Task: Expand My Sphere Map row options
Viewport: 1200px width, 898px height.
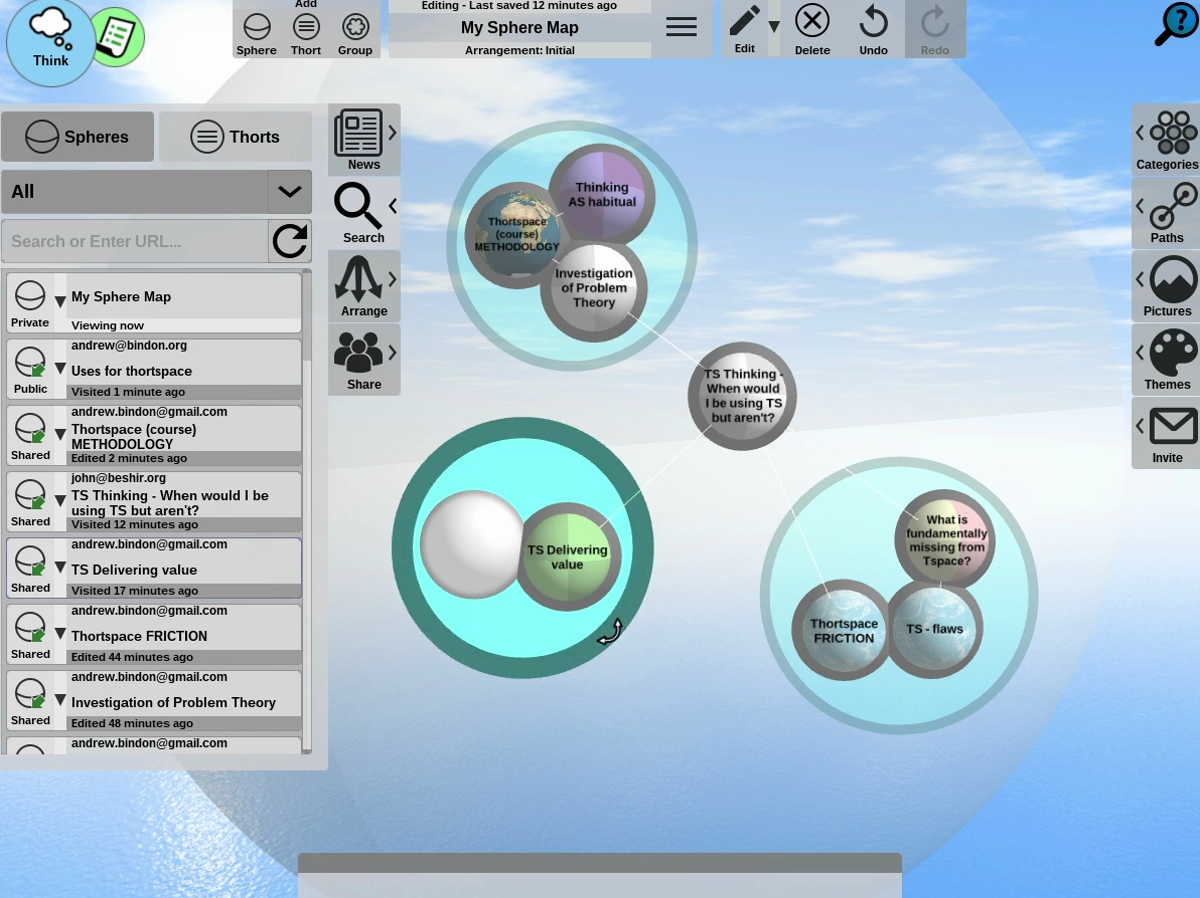Action: [60, 301]
